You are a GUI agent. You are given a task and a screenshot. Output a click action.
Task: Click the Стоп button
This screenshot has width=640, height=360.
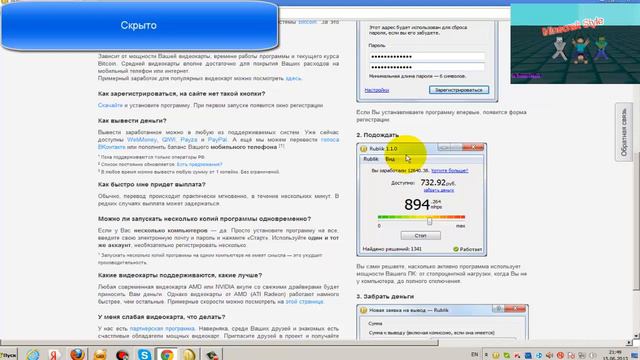(x=420, y=236)
